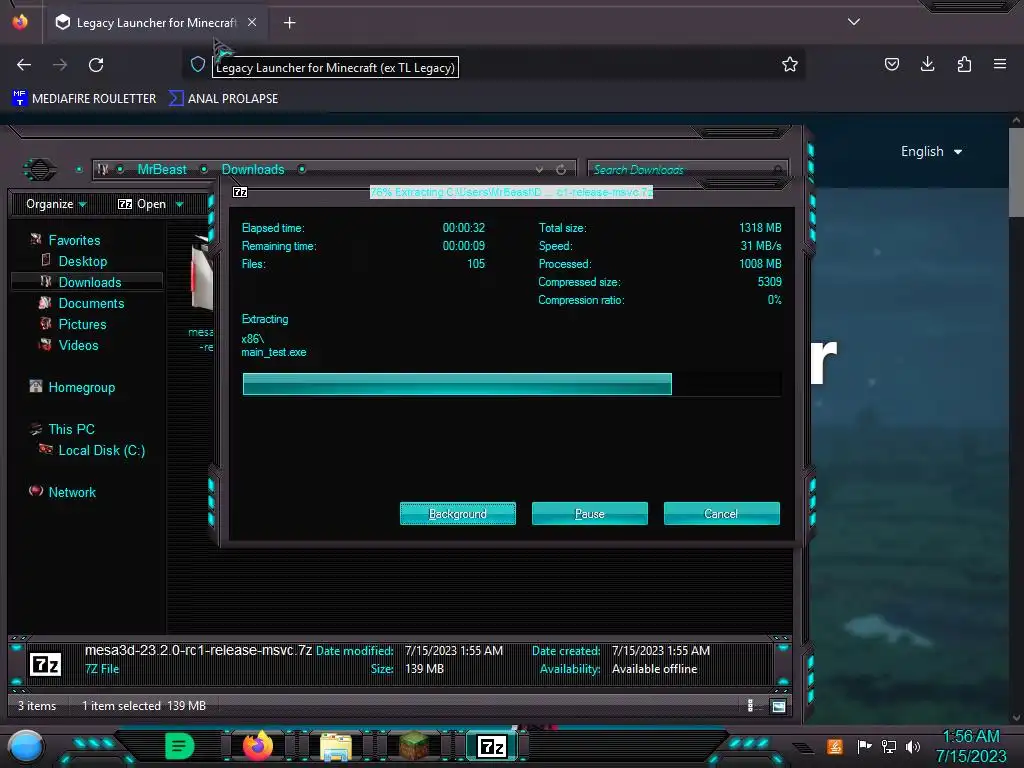This screenshot has width=1024, height=768.
Task: Go back in Firefox
Action: click(24, 65)
